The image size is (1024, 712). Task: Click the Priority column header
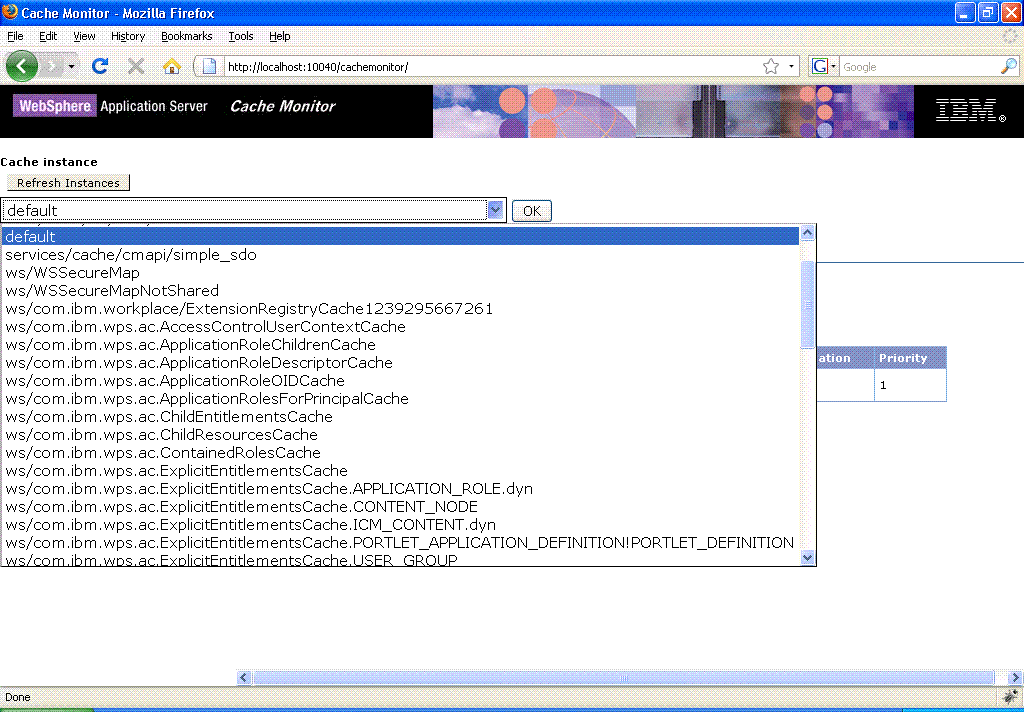(910, 358)
